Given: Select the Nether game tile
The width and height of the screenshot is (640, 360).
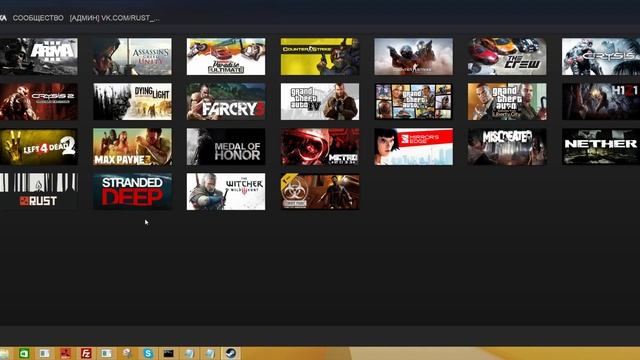Looking at the screenshot, I should coord(601,147).
